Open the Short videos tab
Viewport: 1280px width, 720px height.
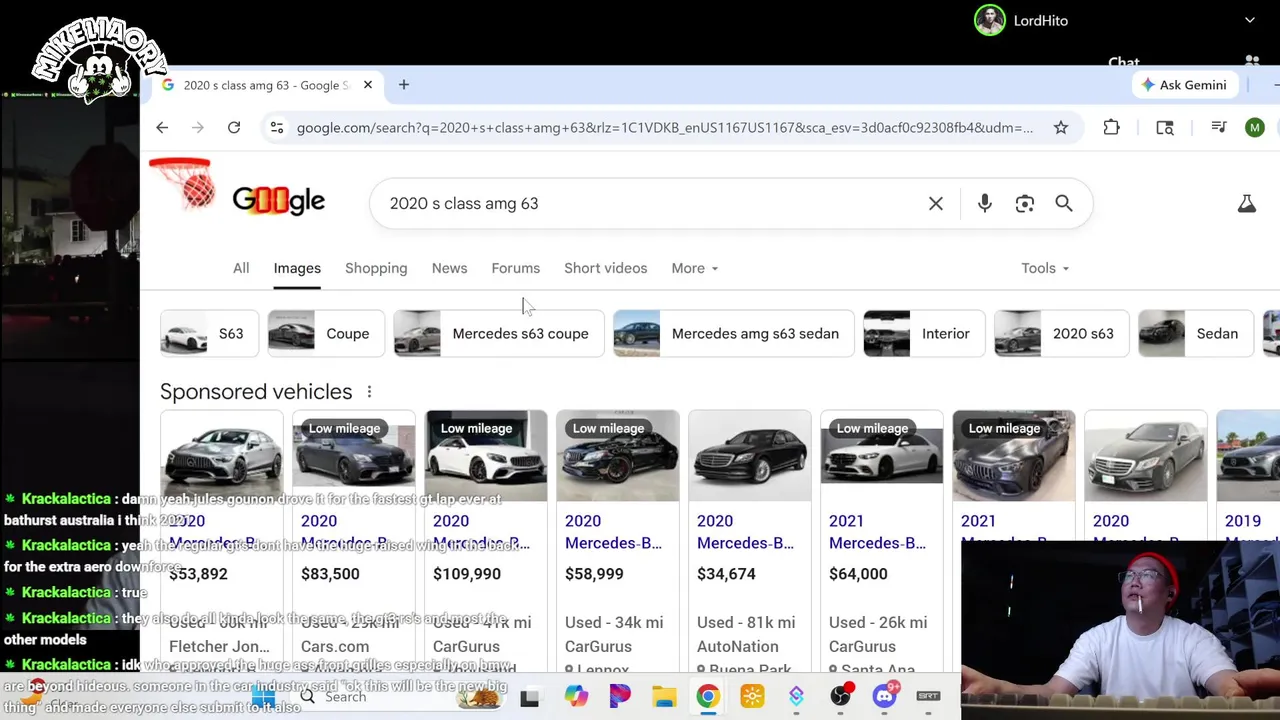pyautogui.click(x=605, y=268)
